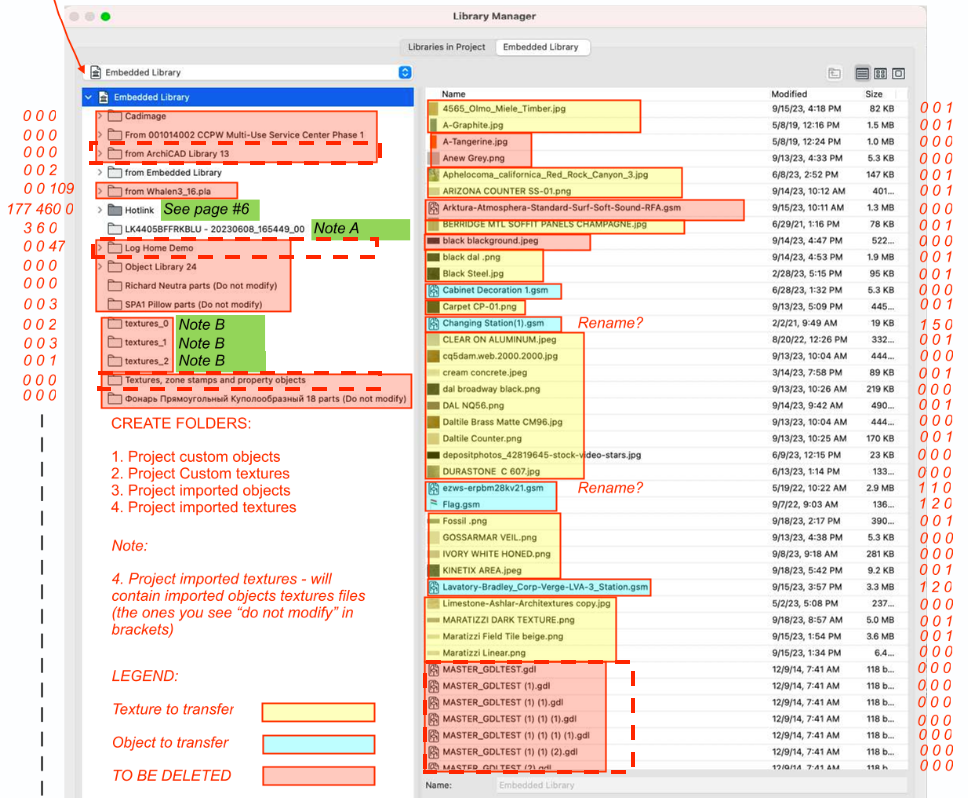
Task: Select MASTER_GDLTEST (1).gdl file icon
Action: click(433, 686)
